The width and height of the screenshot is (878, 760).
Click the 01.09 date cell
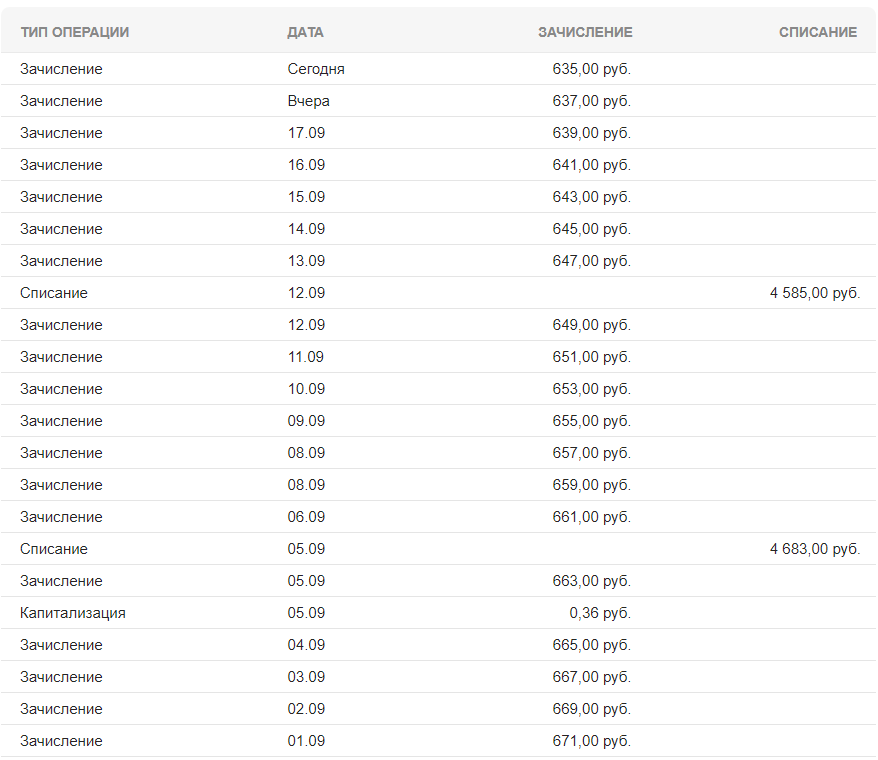(306, 741)
